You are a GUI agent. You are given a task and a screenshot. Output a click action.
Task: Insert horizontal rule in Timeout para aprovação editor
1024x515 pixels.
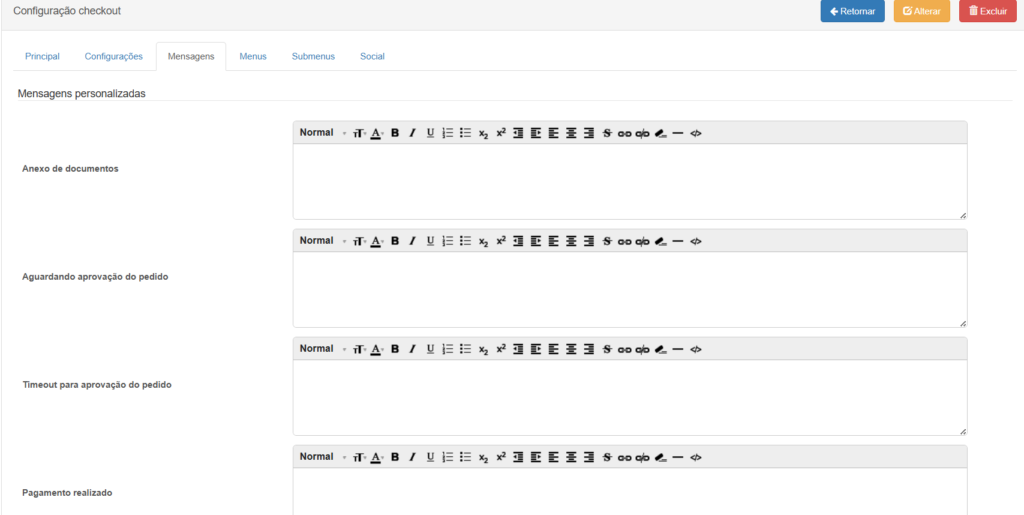pyautogui.click(x=678, y=349)
